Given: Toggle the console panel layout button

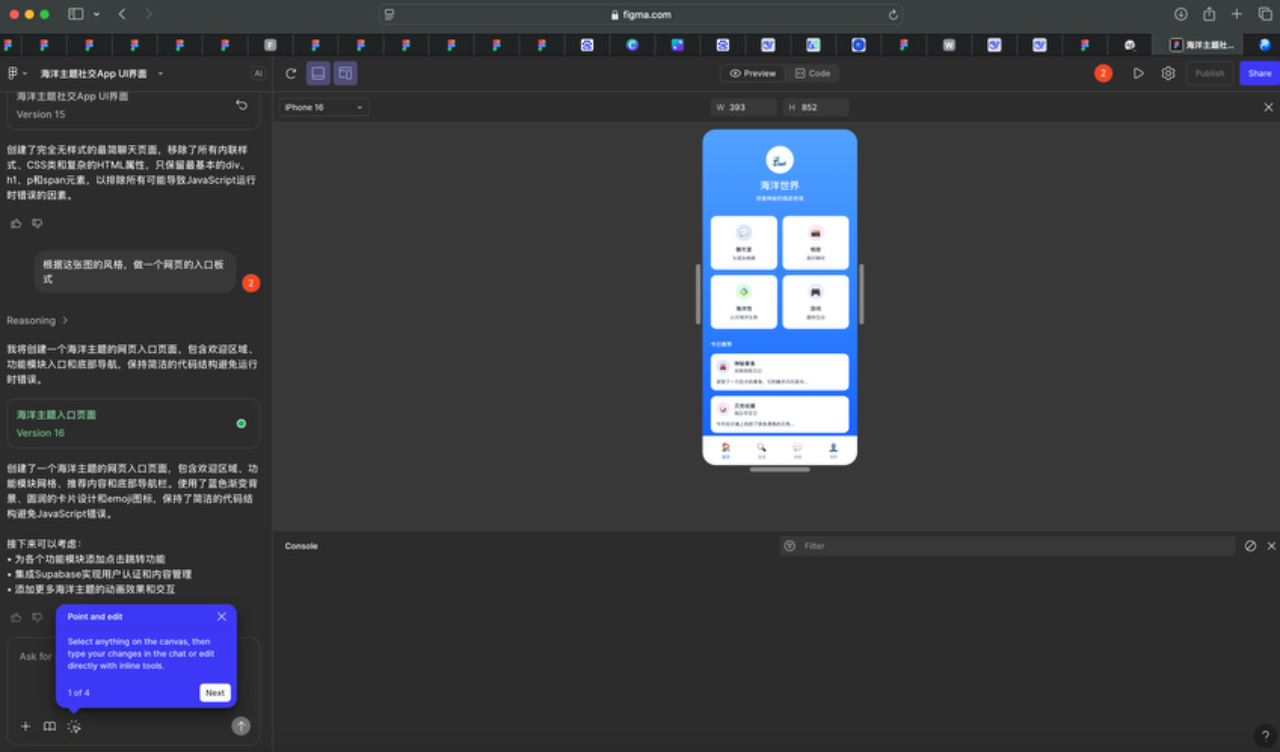Looking at the screenshot, I should (x=318, y=73).
